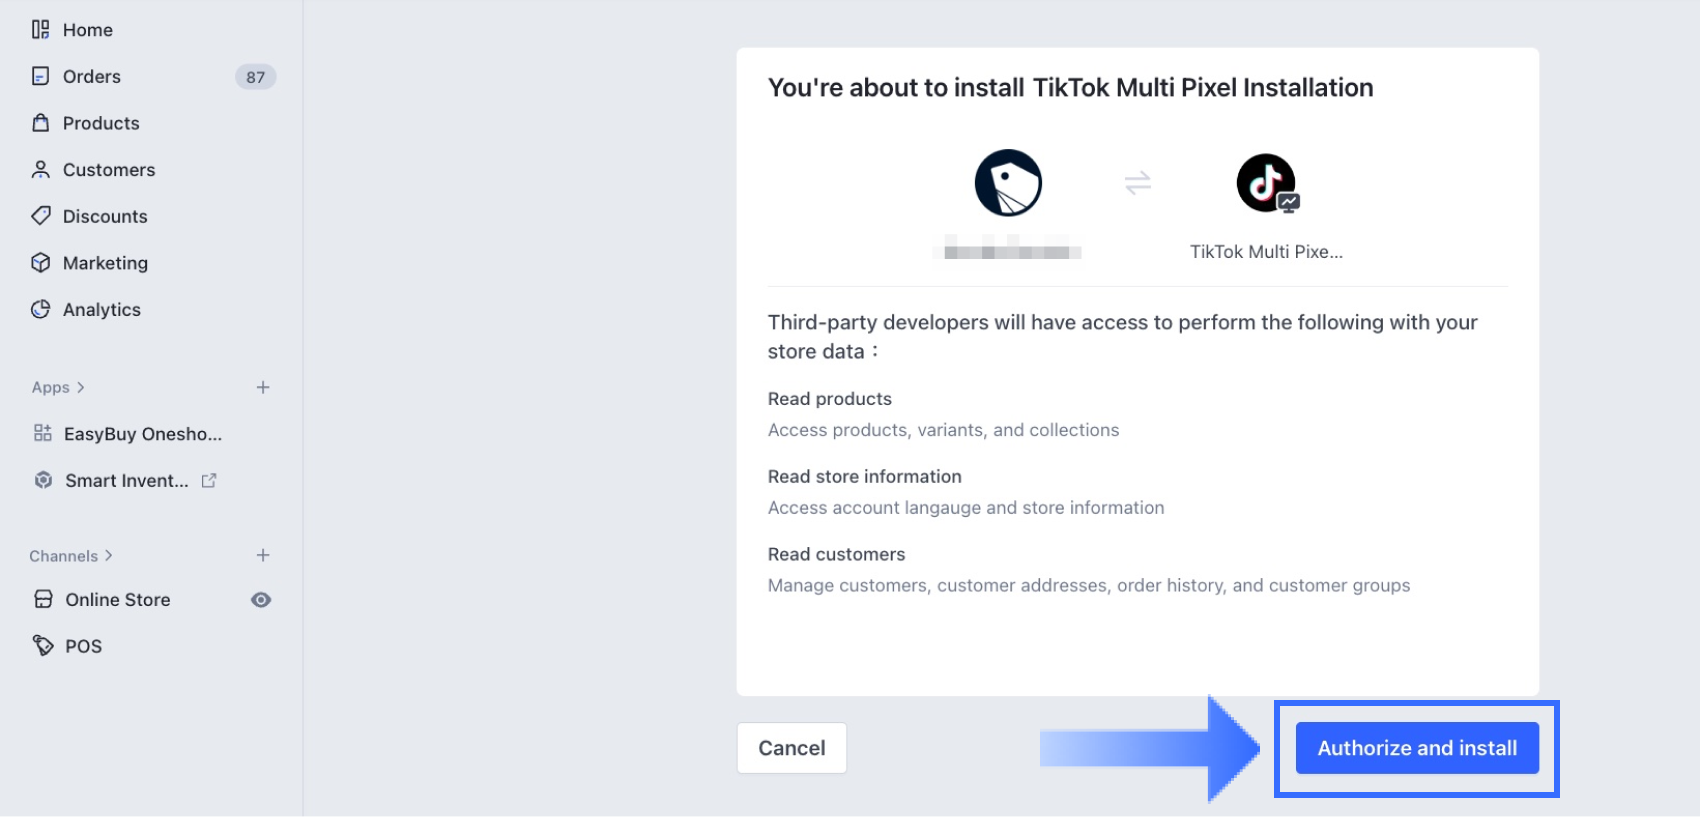1700x817 pixels.
Task: Click the Orders icon in sidebar
Action: coord(40,77)
